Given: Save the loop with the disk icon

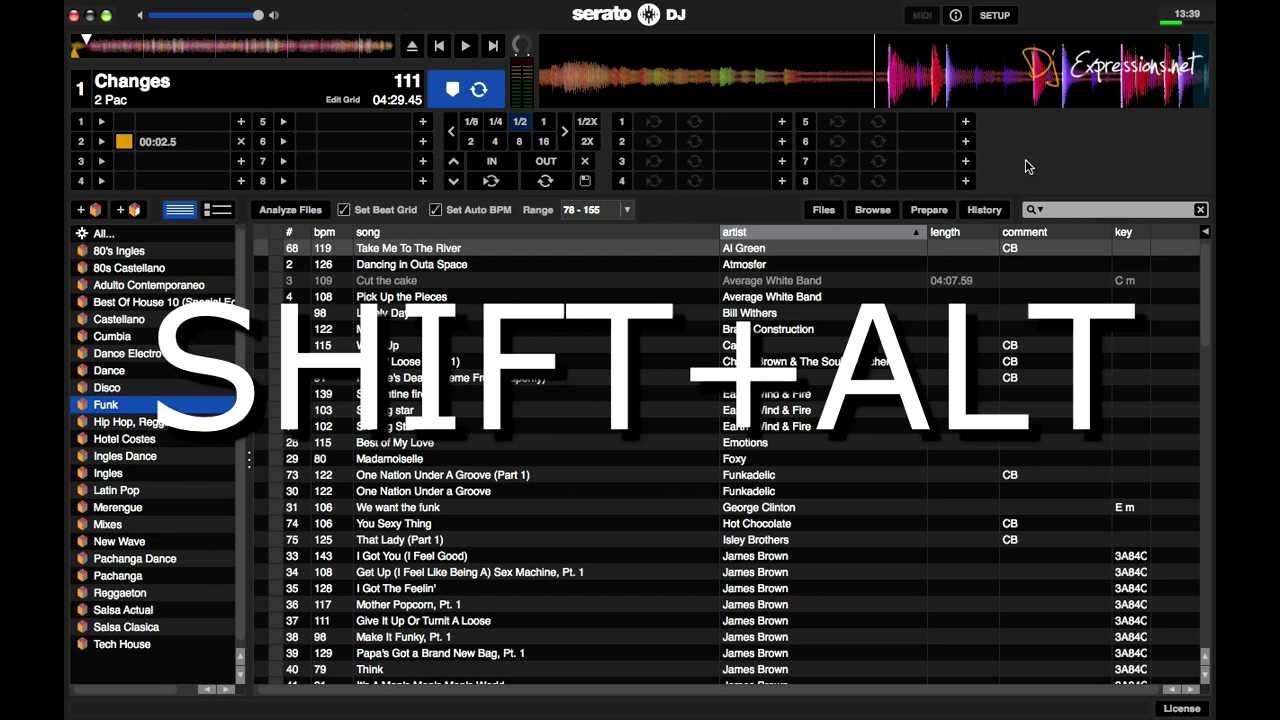Looking at the screenshot, I should [x=585, y=181].
